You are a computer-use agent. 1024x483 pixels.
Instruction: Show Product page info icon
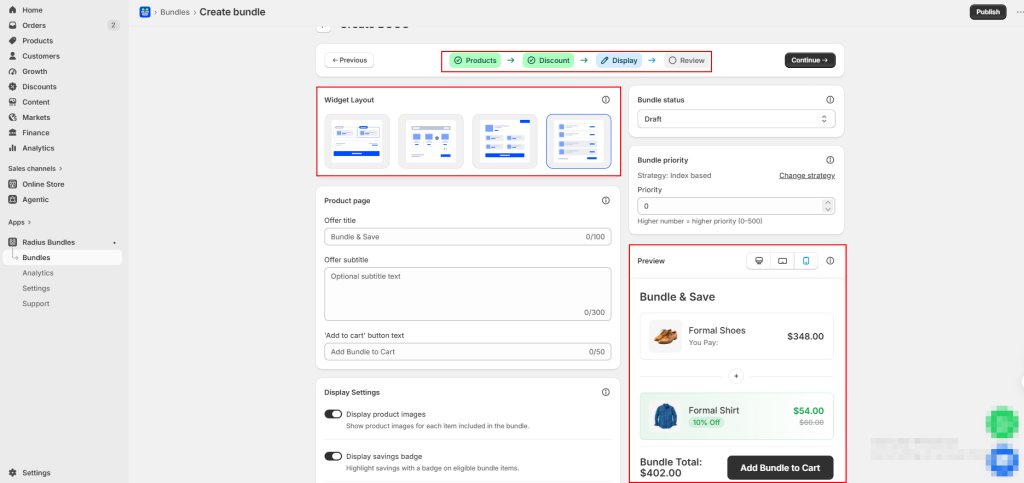[x=605, y=200]
